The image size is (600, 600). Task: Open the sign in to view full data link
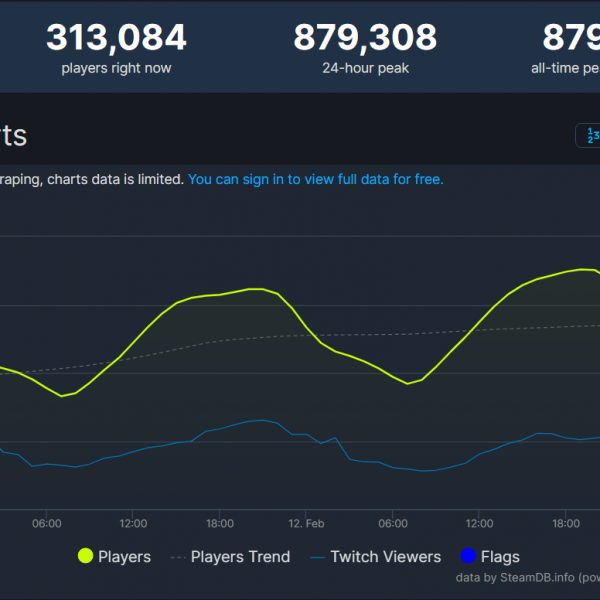click(x=316, y=179)
